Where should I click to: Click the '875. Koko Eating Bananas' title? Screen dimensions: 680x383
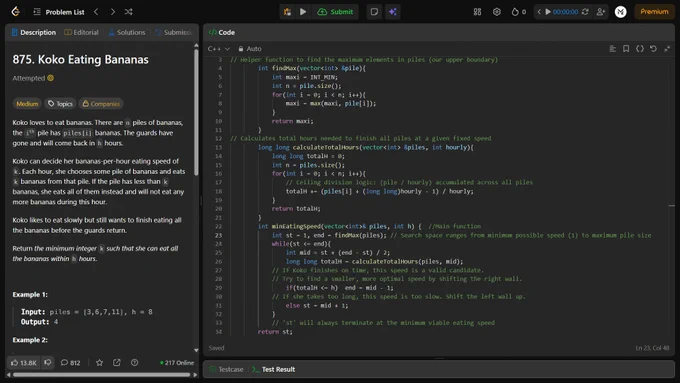81,59
